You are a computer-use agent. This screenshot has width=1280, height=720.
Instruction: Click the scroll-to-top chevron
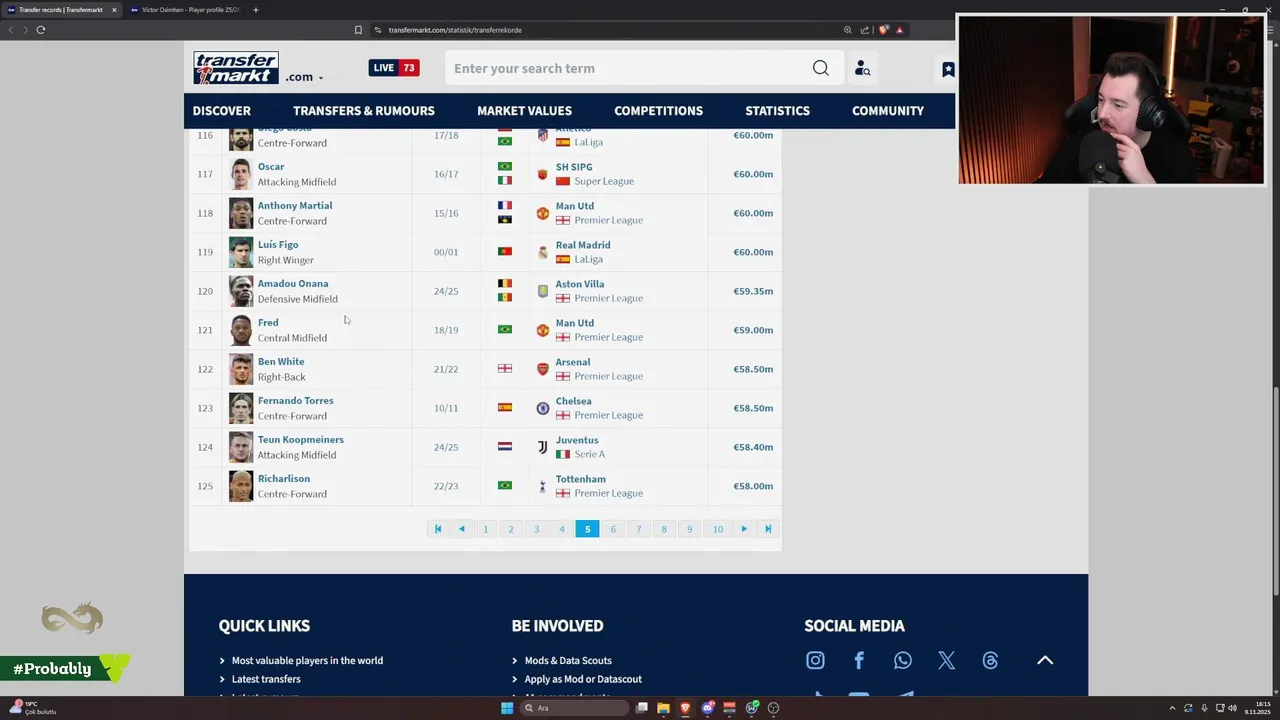[1045, 660]
